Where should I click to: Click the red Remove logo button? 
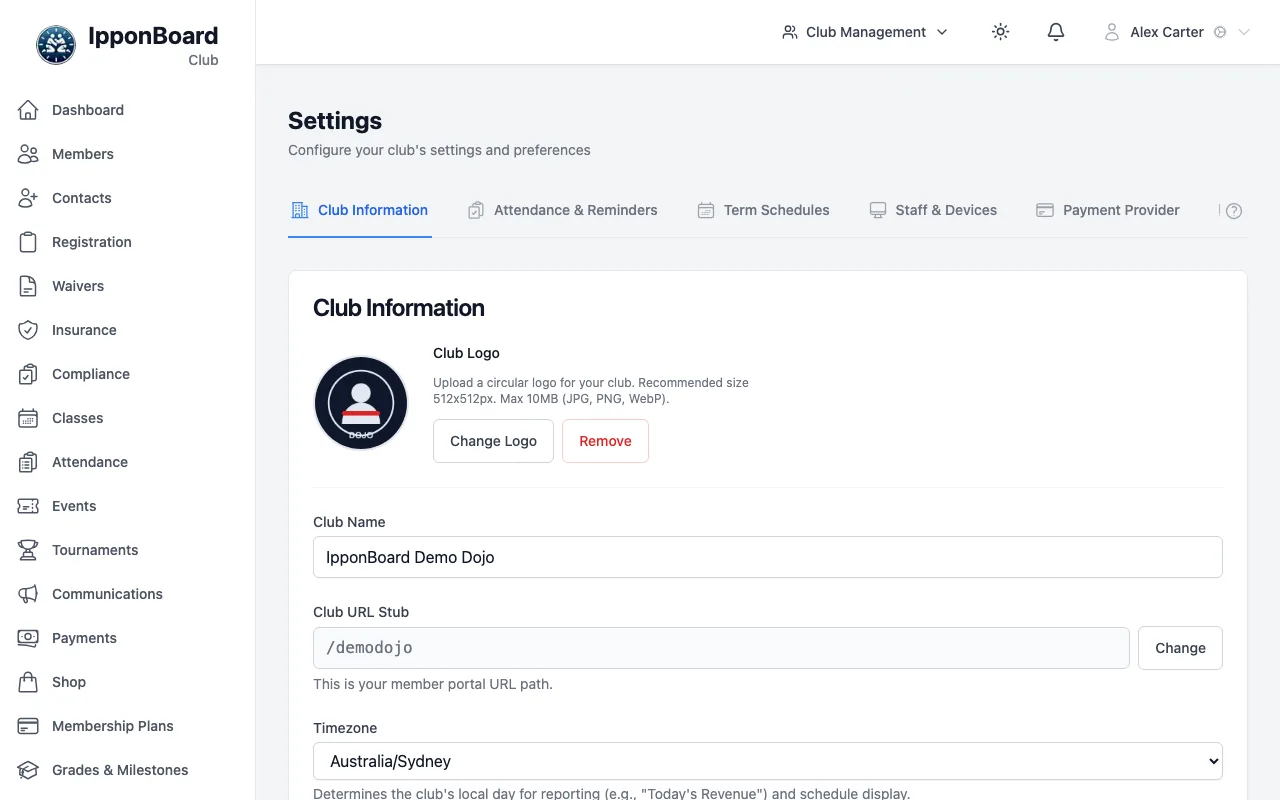pos(605,441)
